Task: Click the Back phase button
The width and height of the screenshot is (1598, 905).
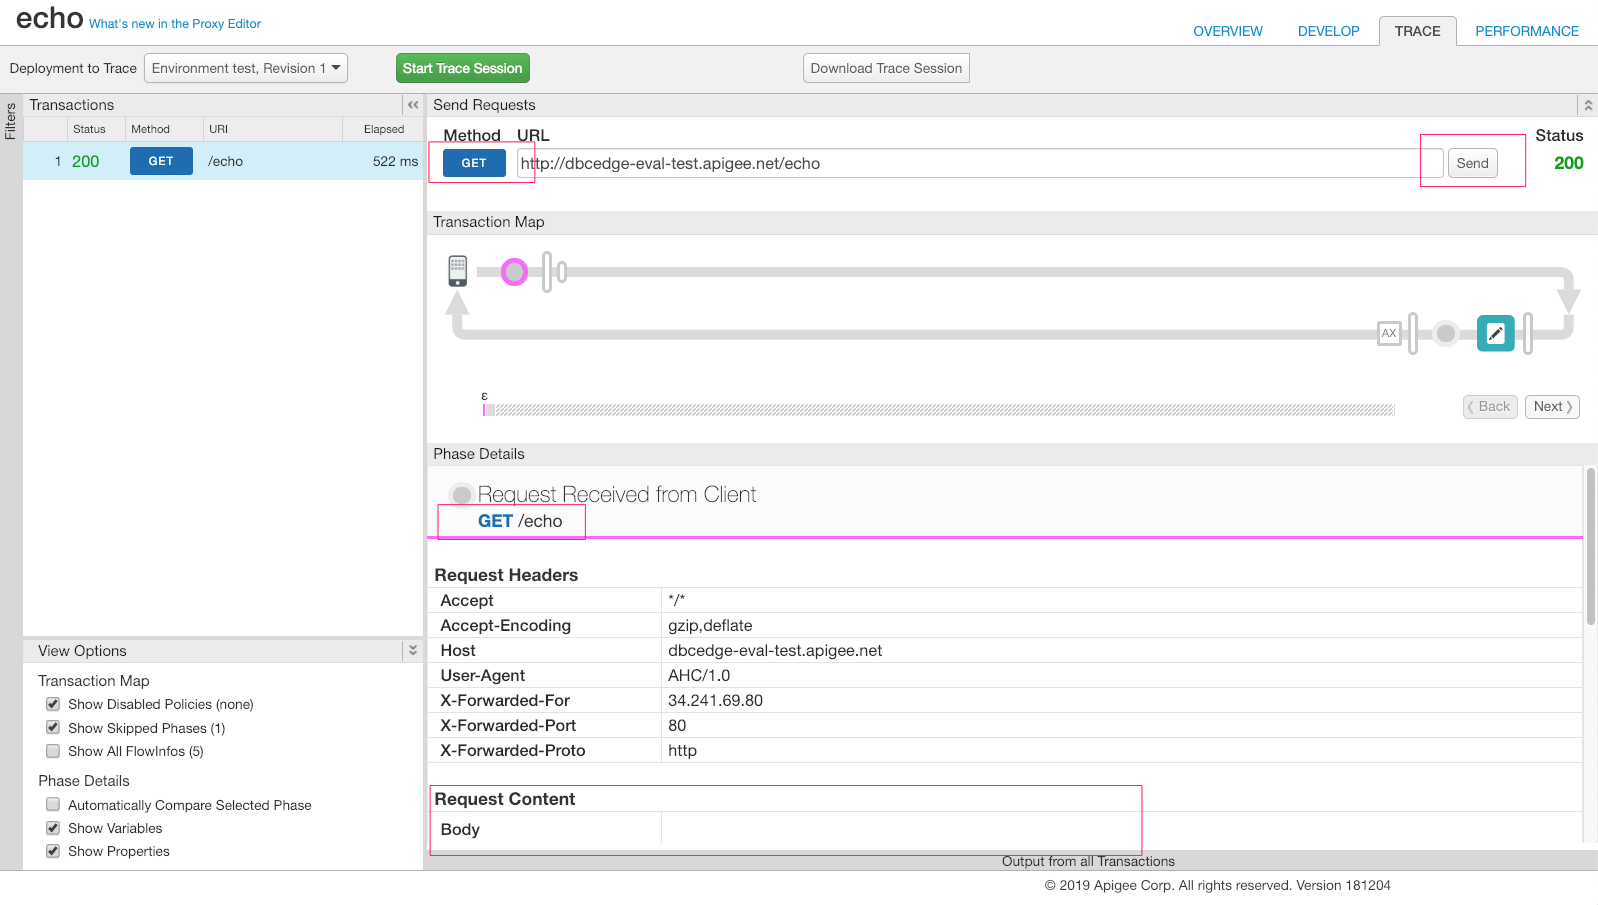Action: [x=1490, y=406]
